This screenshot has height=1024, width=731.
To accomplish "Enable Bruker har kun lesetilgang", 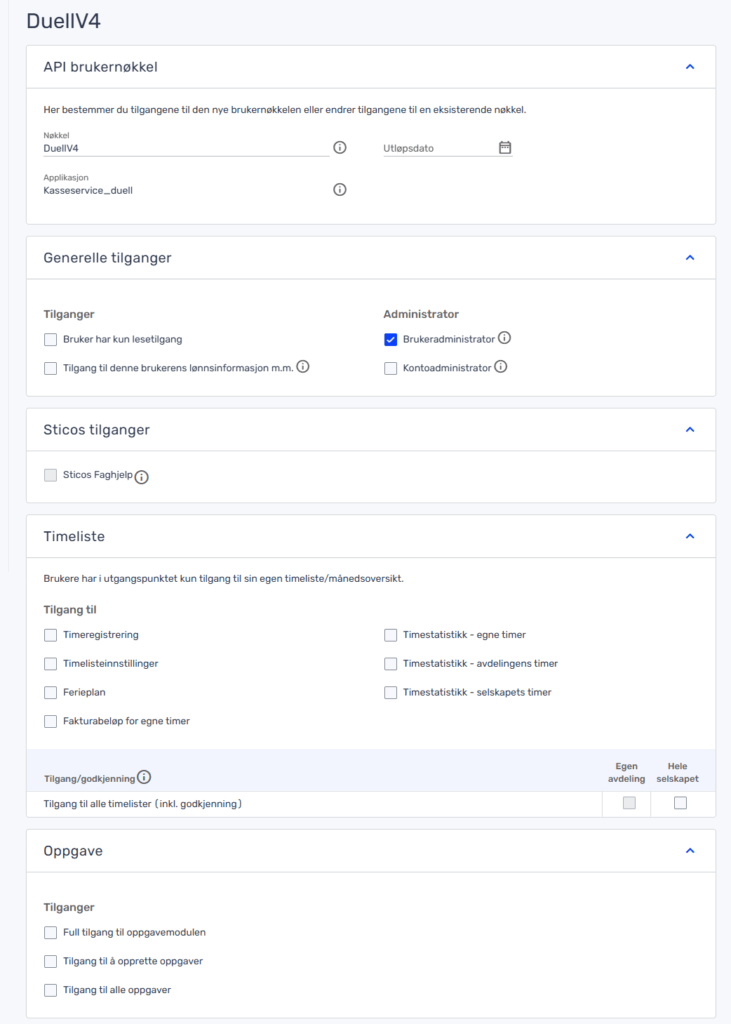I will (50, 340).
